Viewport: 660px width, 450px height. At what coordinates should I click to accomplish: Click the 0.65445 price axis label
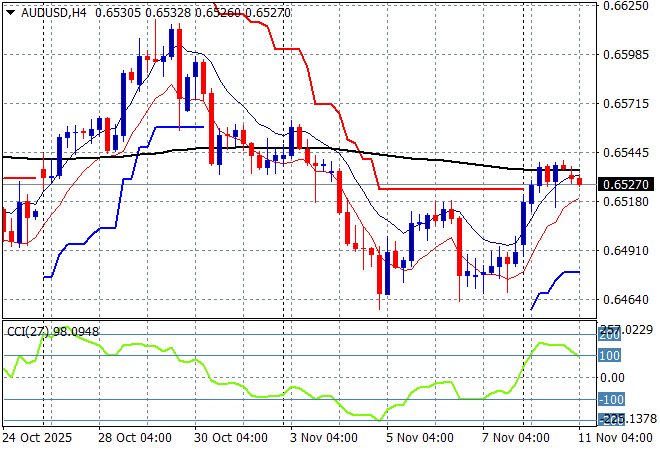tap(627, 152)
